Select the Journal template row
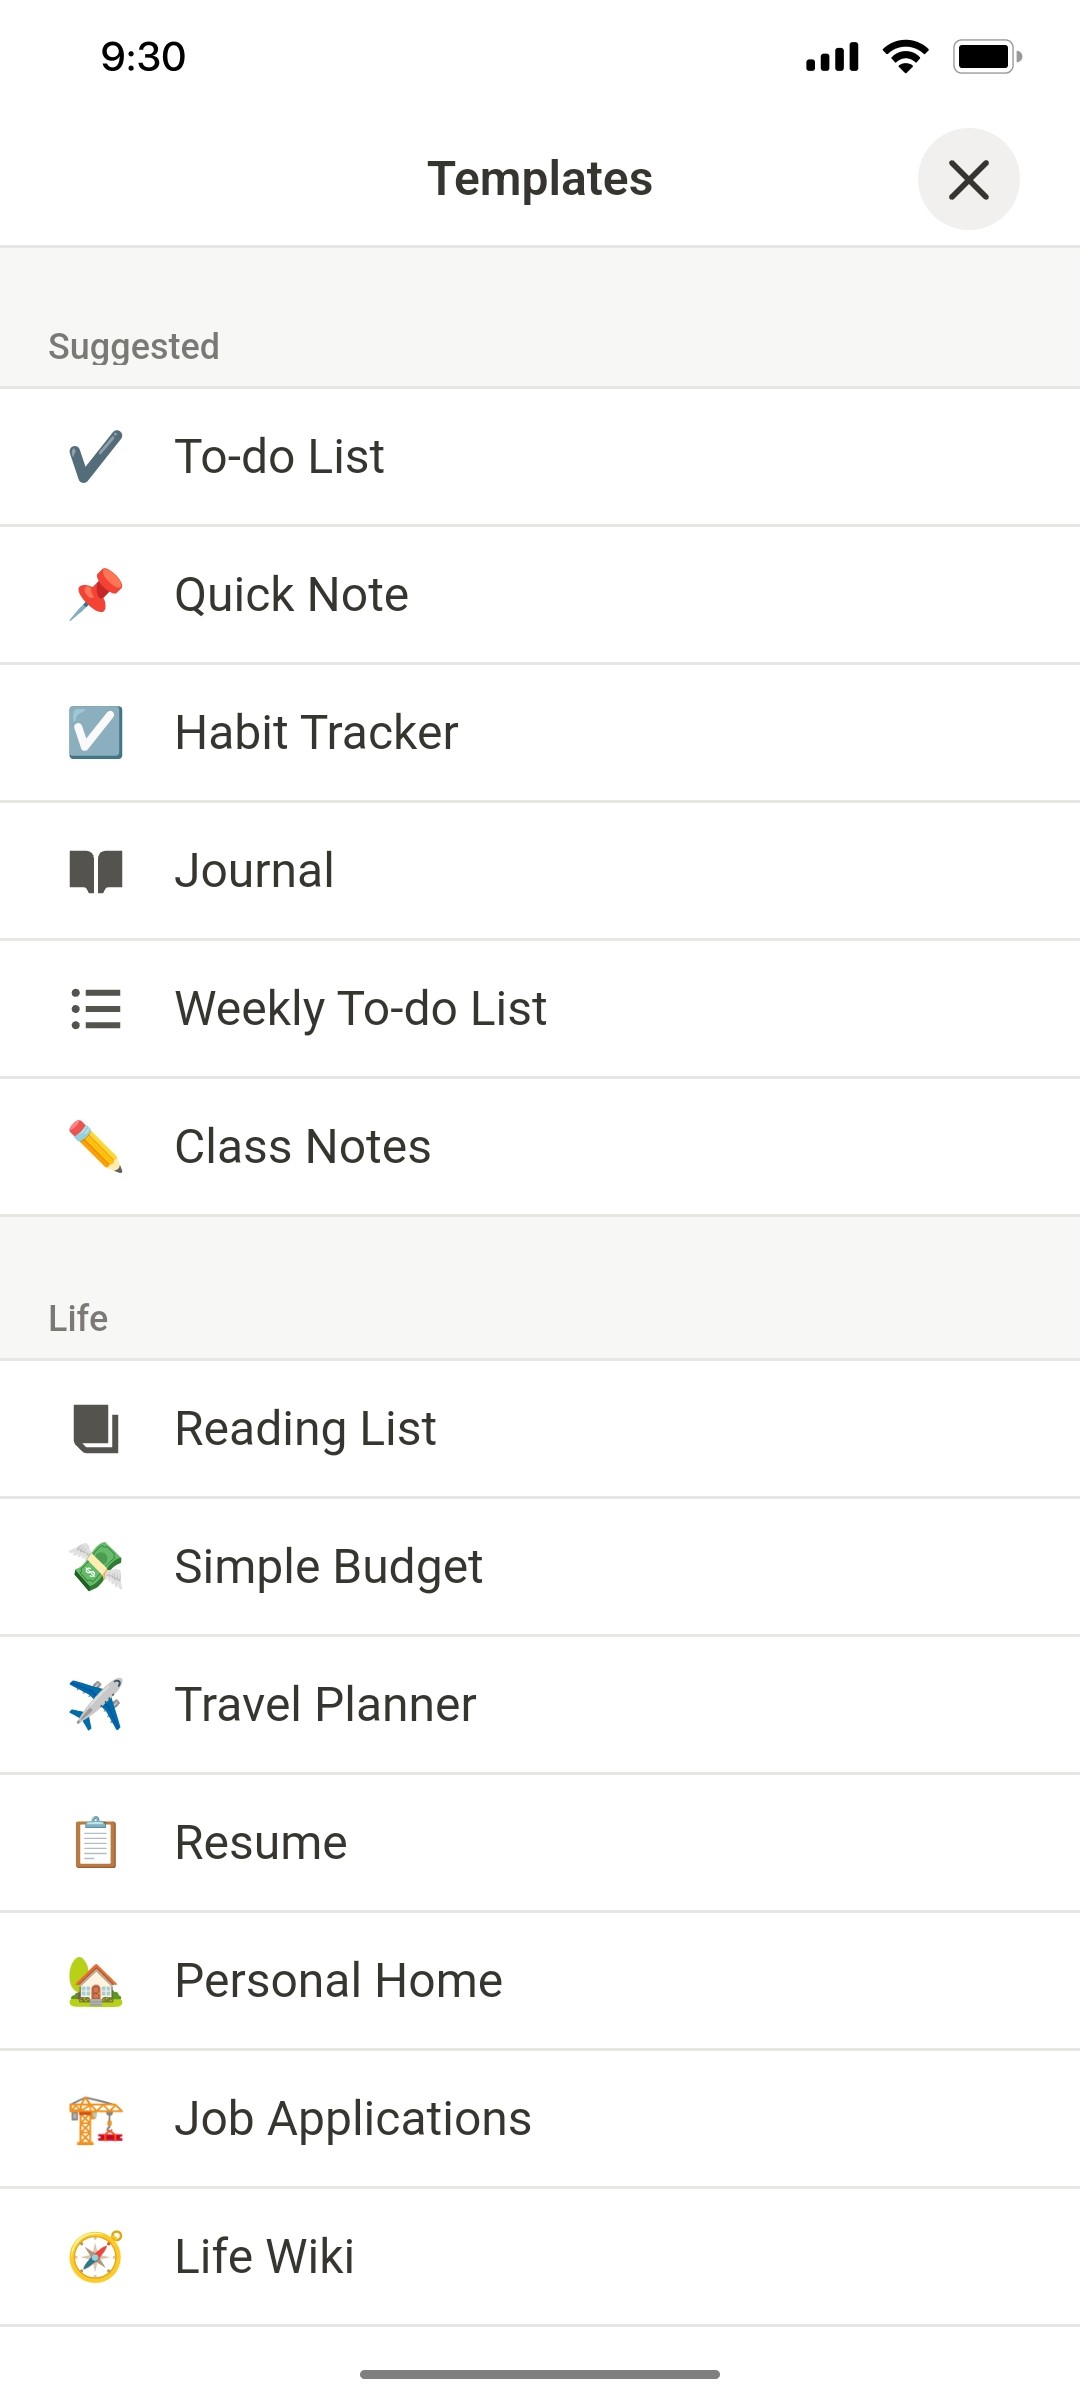 (x=540, y=869)
